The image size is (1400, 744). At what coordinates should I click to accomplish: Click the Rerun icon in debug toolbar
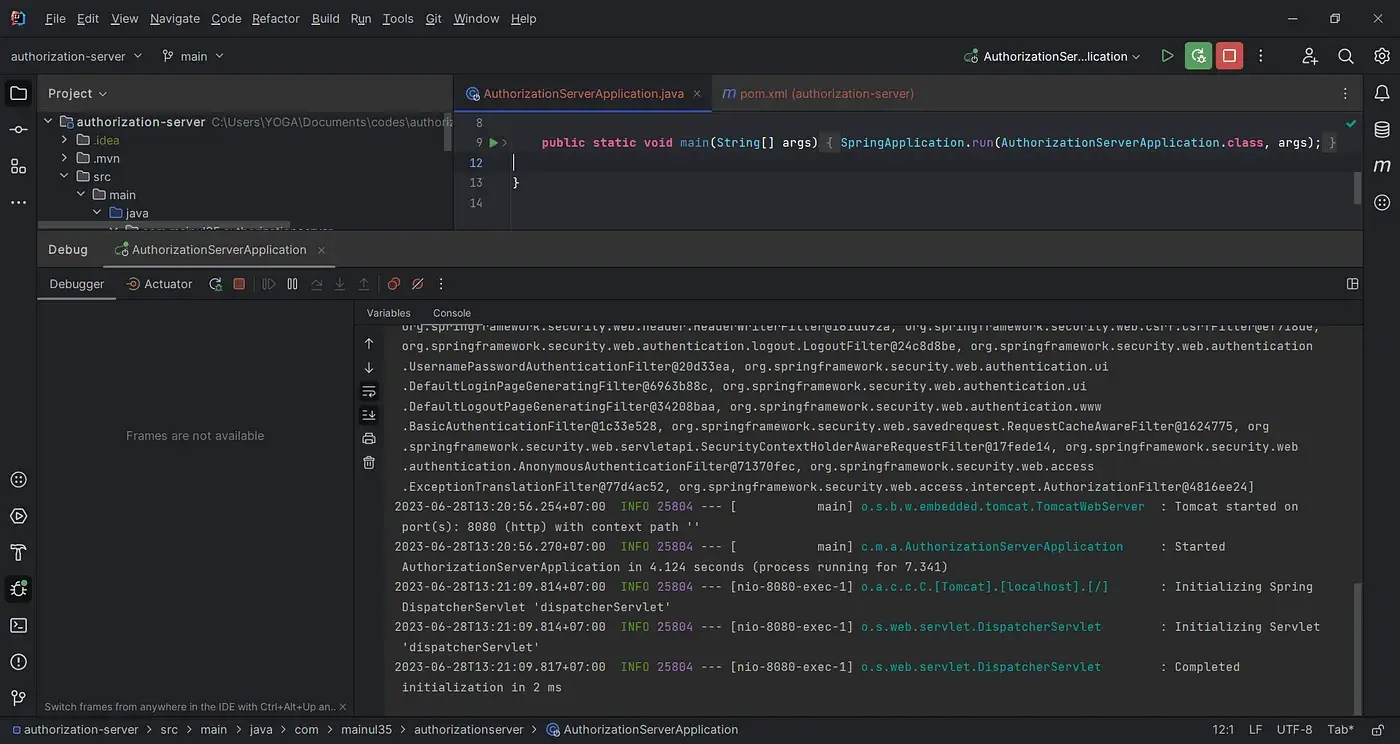tap(215, 284)
